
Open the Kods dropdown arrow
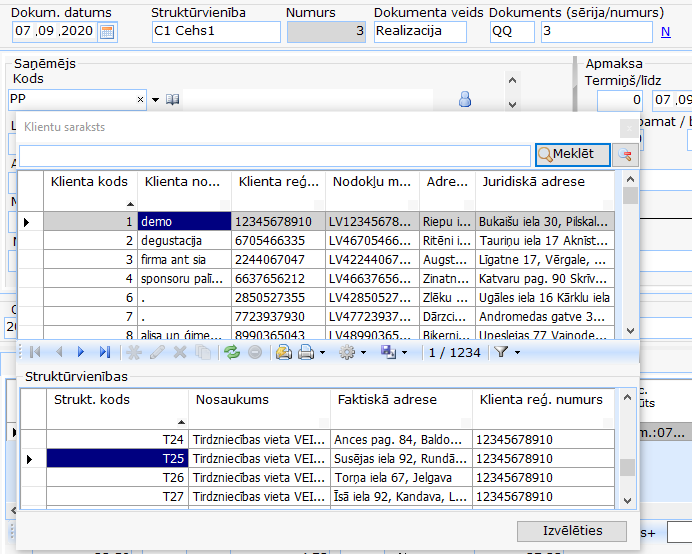click(x=155, y=100)
